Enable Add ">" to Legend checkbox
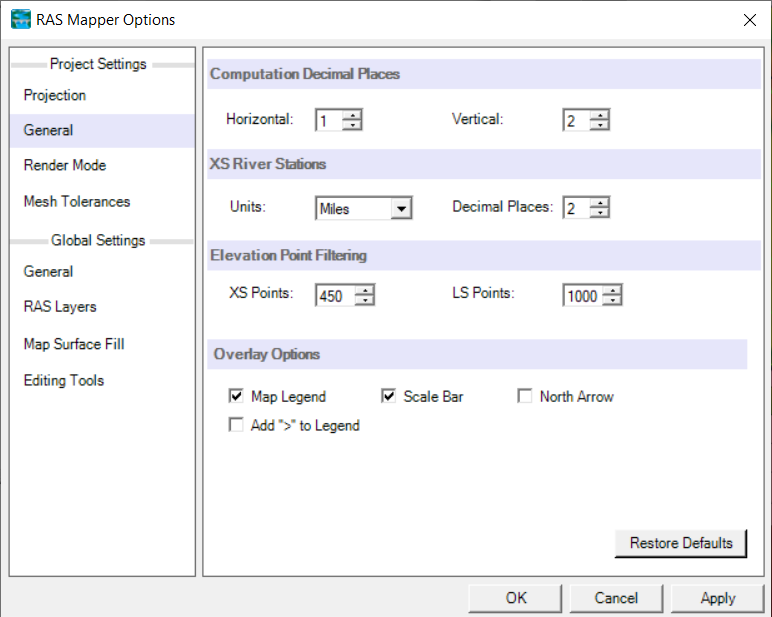The width and height of the screenshot is (772, 617). 236,424
